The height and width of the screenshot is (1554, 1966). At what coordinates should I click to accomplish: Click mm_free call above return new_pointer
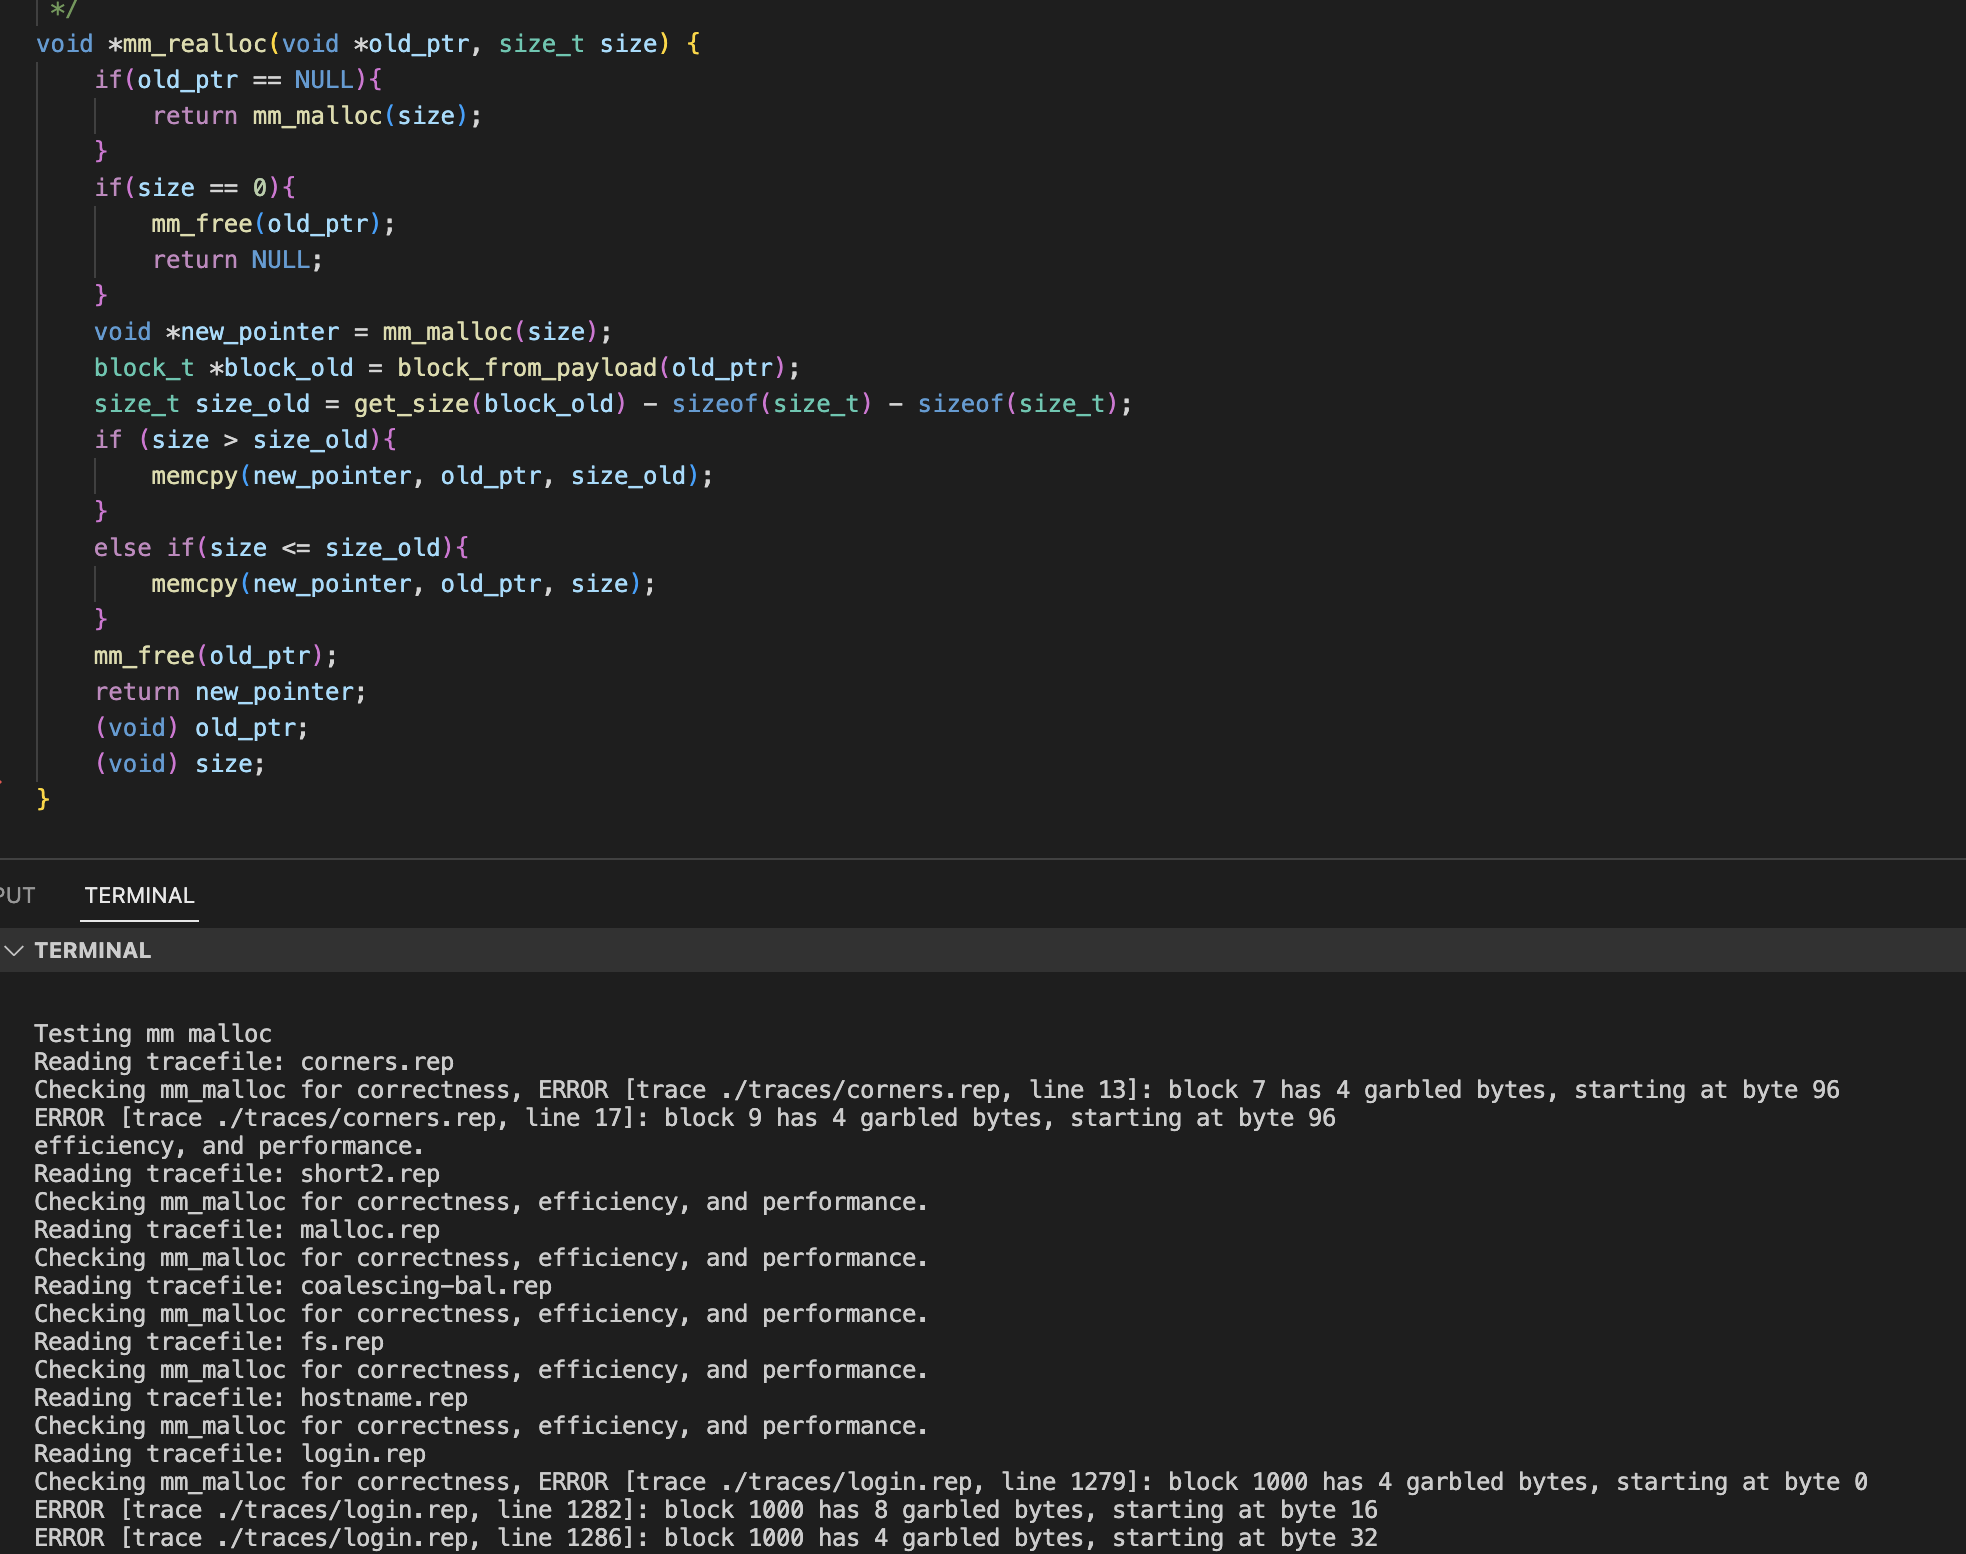144,656
